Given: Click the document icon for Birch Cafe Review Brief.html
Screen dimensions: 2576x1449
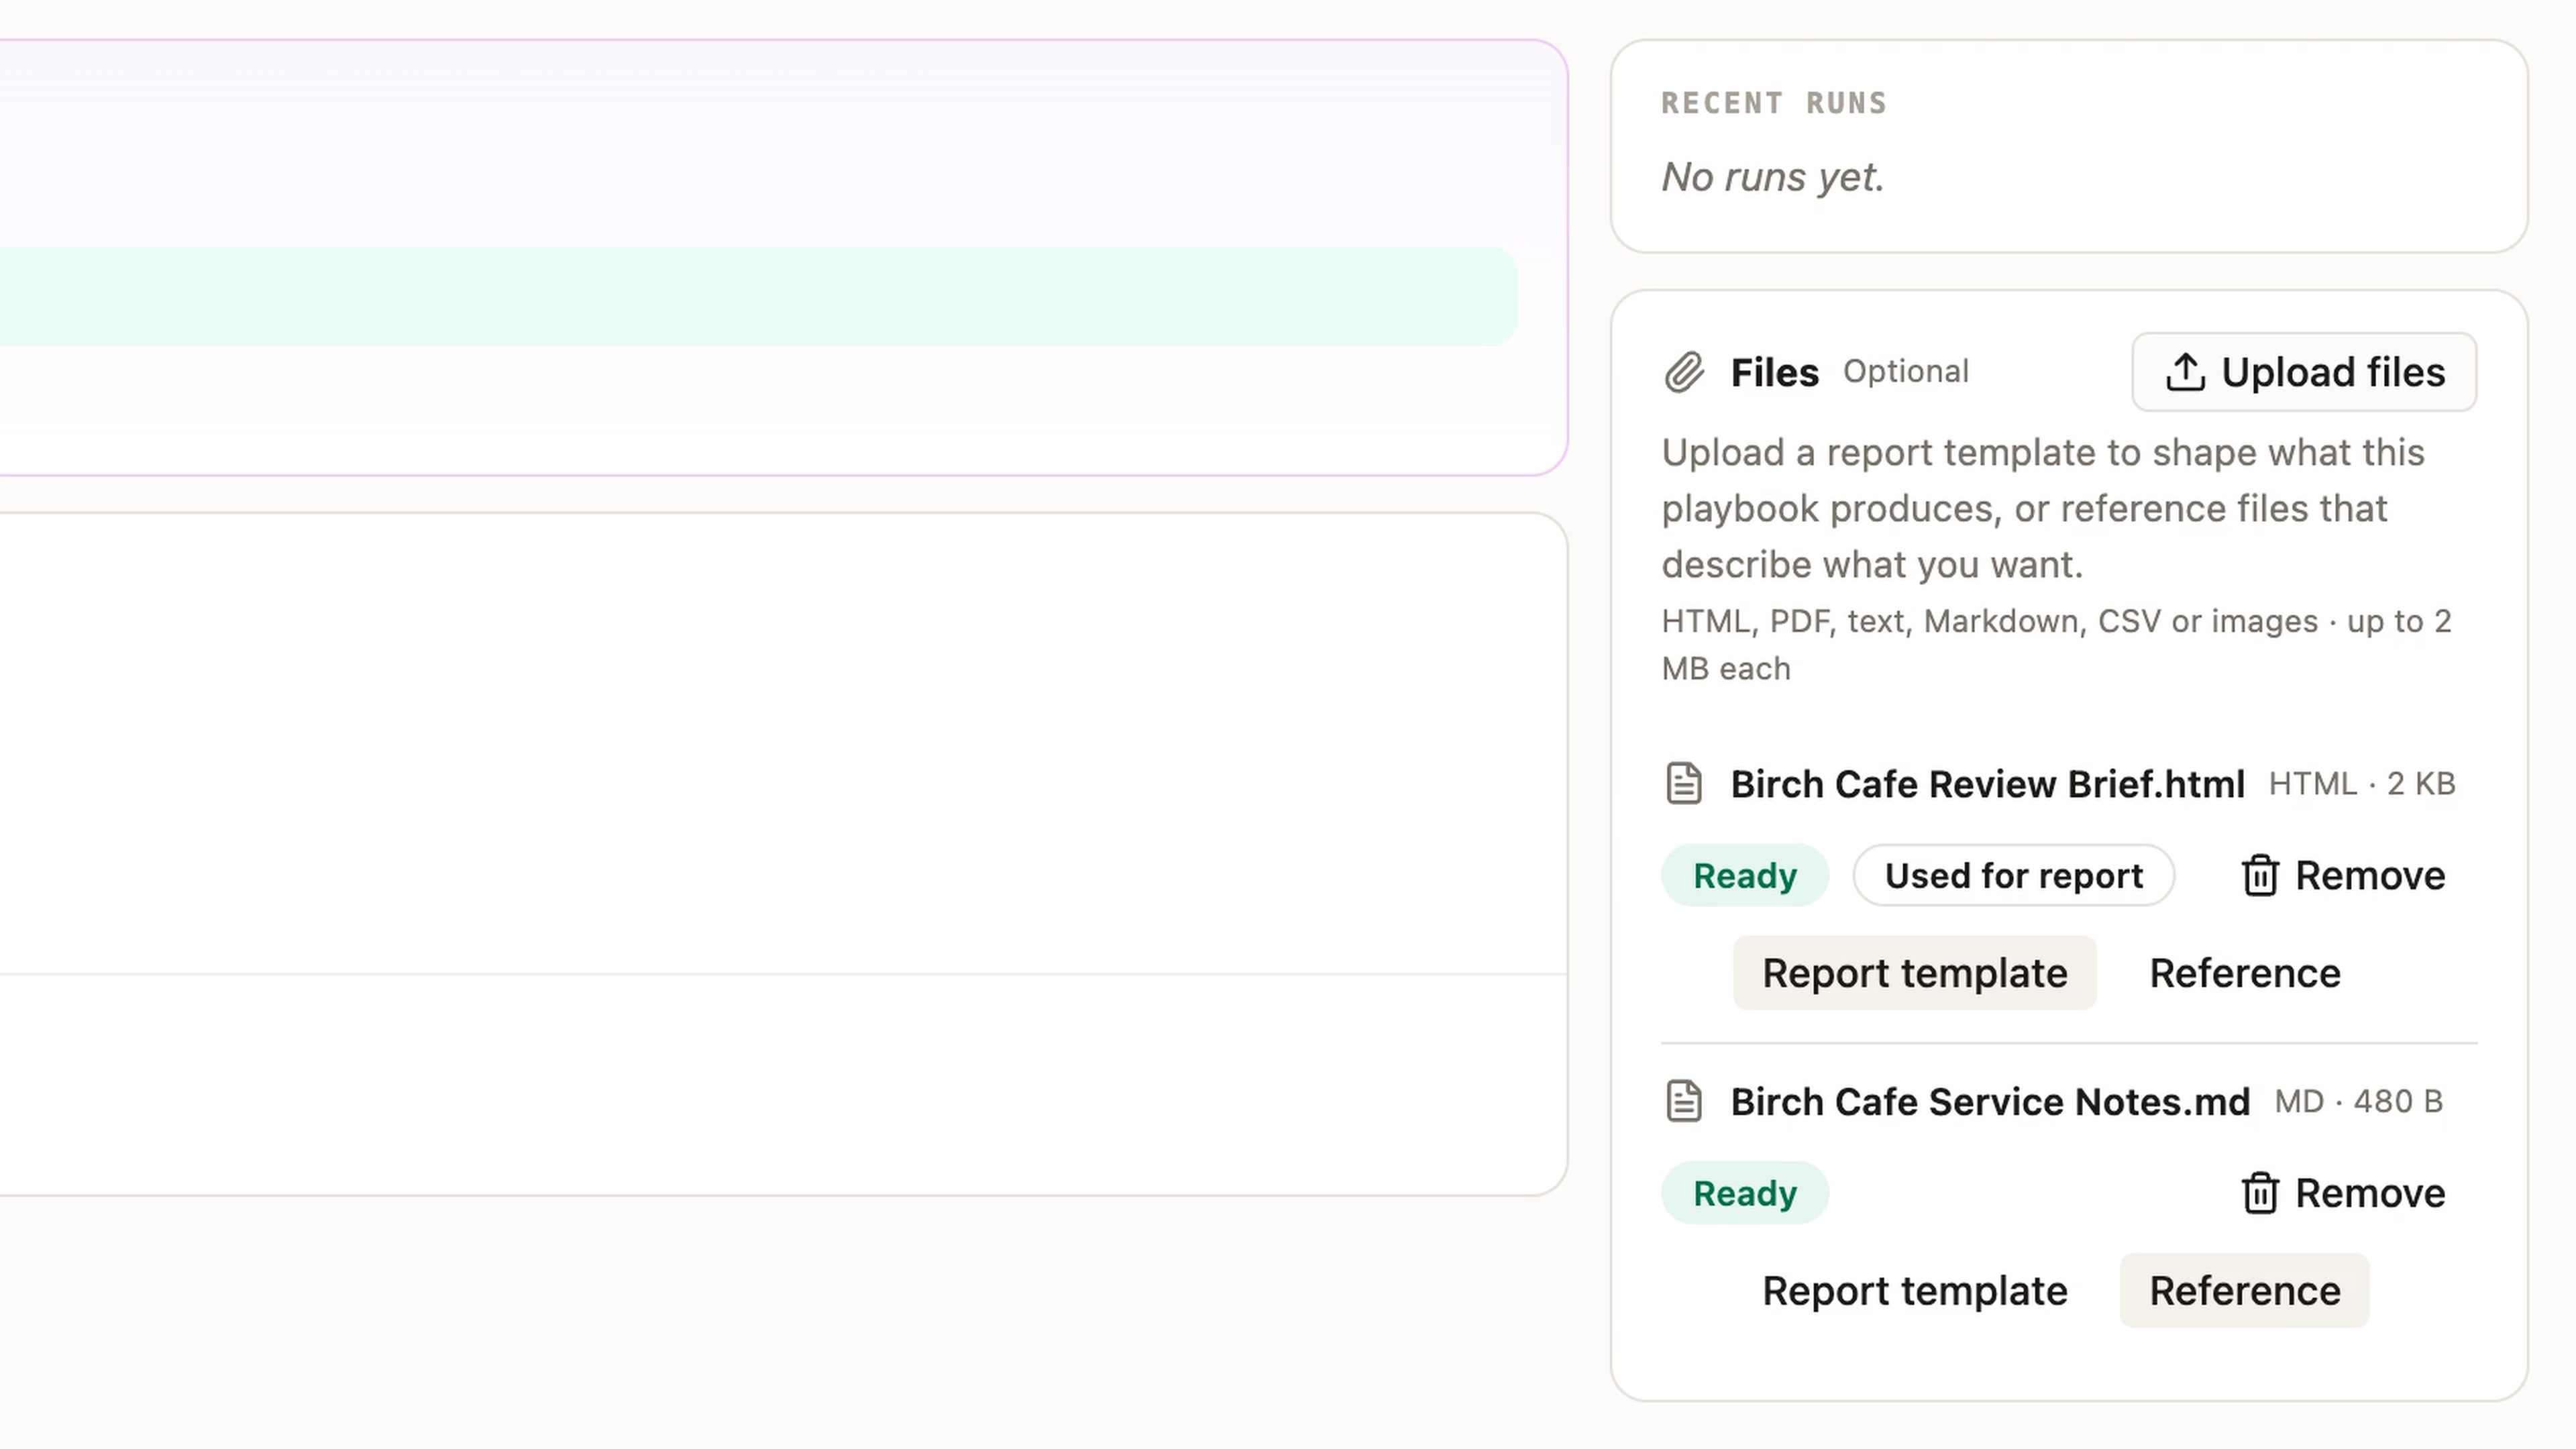Looking at the screenshot, I should [1684, 783].
